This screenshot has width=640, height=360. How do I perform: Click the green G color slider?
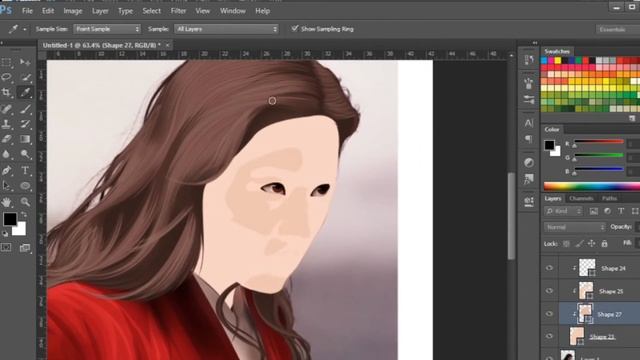598,155
